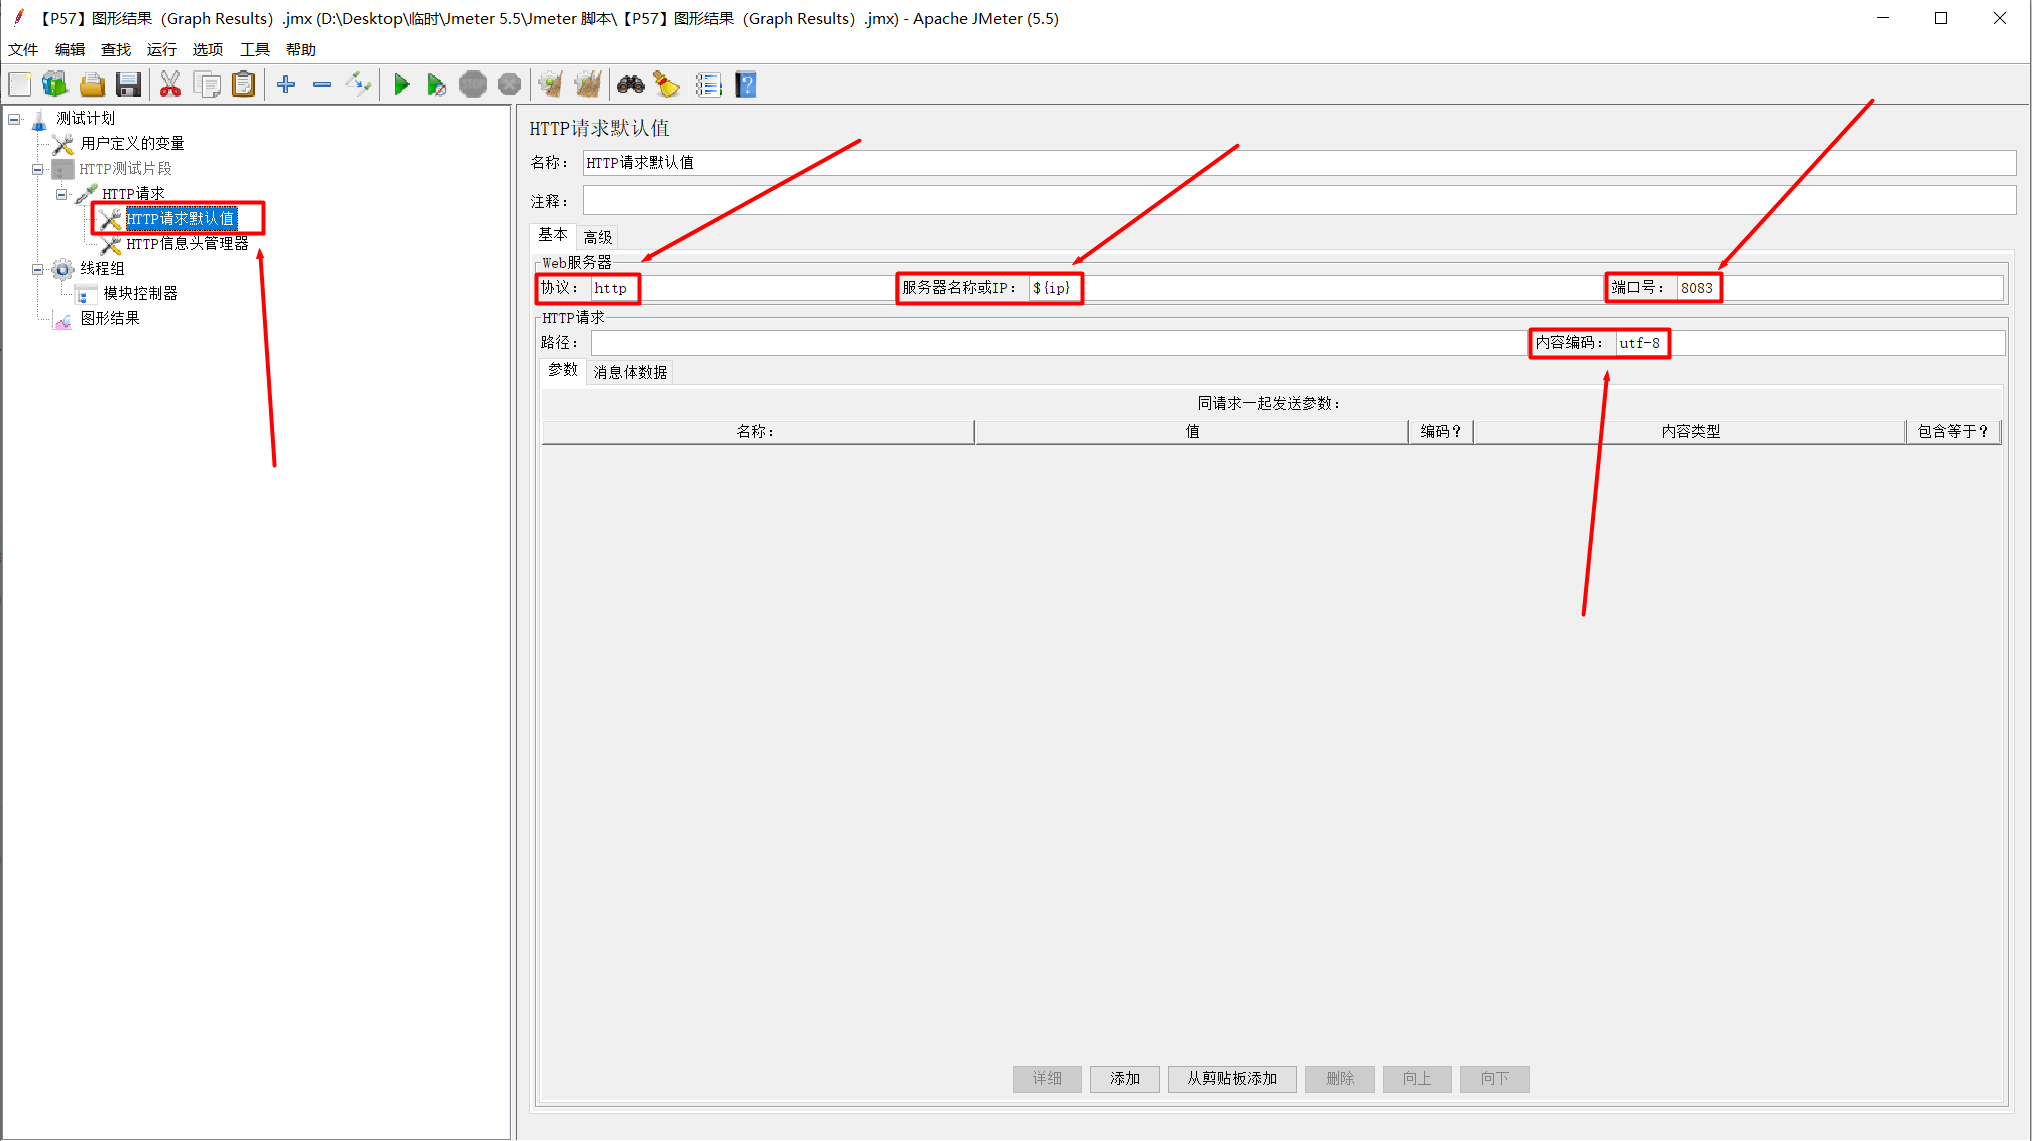The image size is (2032, 1141).
Task: Click the Search binoculars icon
Action: [630, 85]
